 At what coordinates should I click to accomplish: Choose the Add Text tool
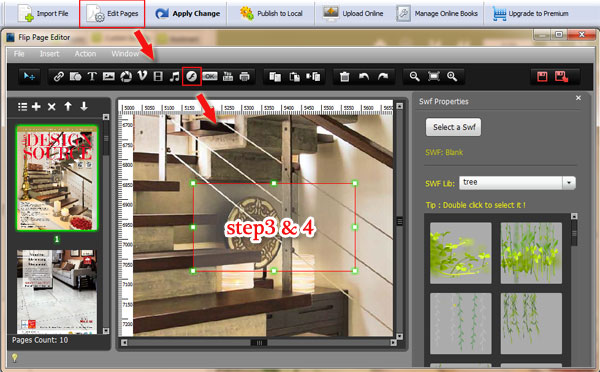pyautogui.click(x=92, y=77)
